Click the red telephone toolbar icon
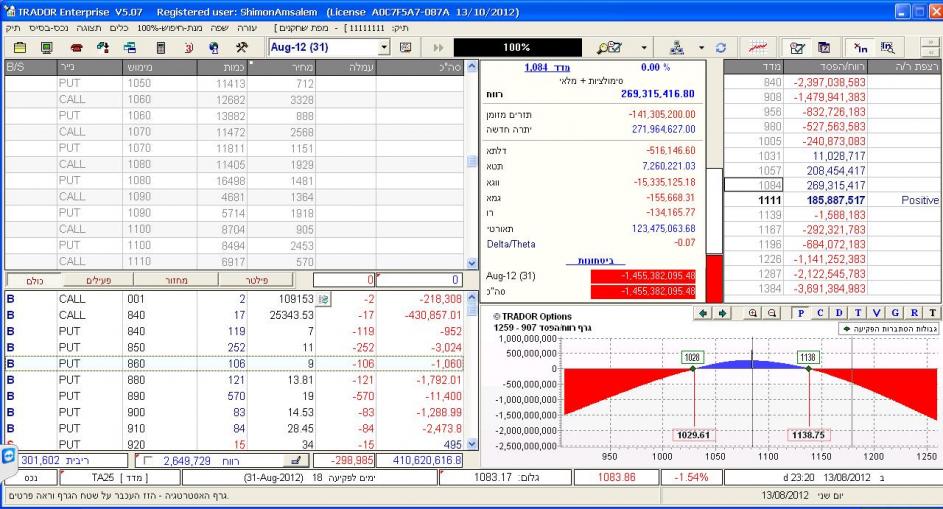This screenshot has height=509, width=943. coord(75,47)
